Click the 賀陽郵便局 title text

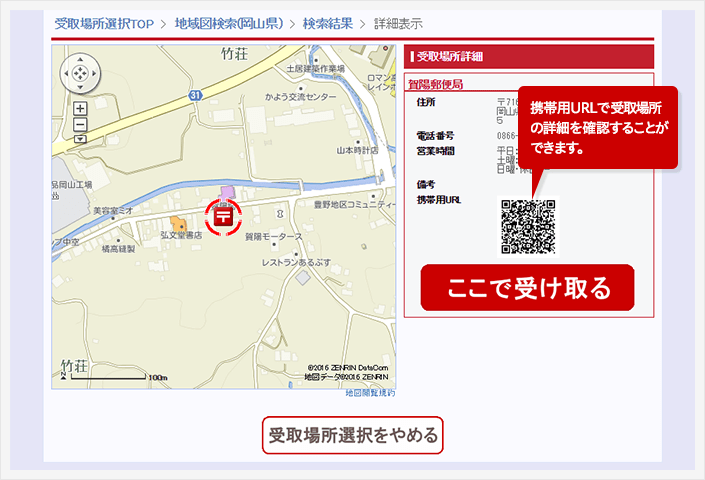click(435, 84)
